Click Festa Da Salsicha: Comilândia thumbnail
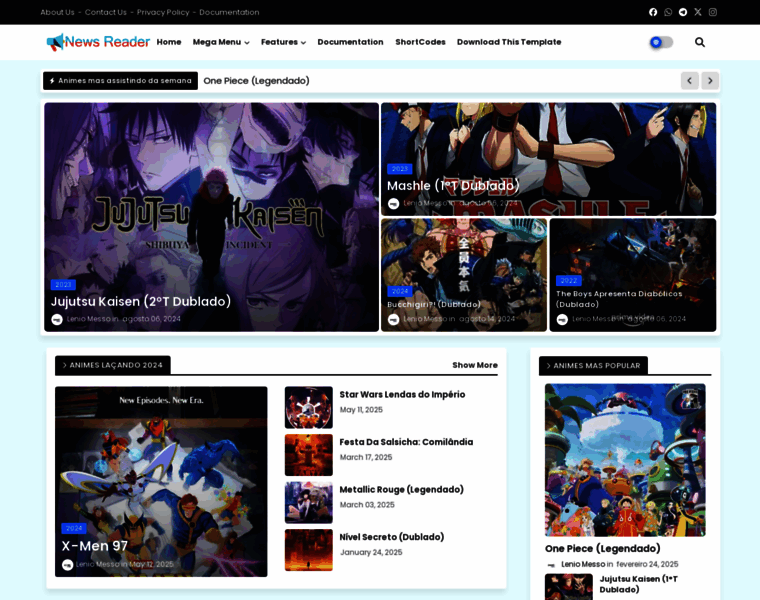The width and height of the screenshot is (760, 600). tap(309, 455)
